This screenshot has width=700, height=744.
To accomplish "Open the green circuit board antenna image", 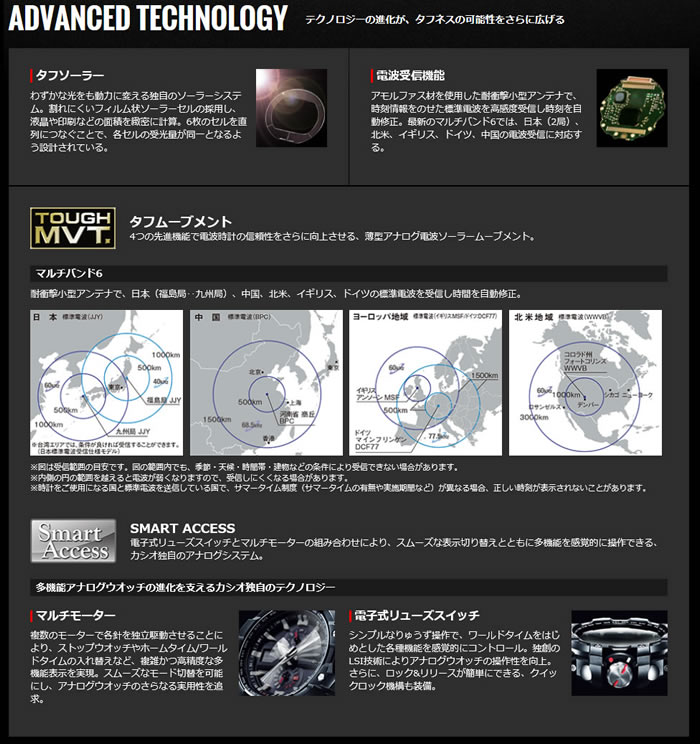I will pyautogui.click(x=632, y=108).
